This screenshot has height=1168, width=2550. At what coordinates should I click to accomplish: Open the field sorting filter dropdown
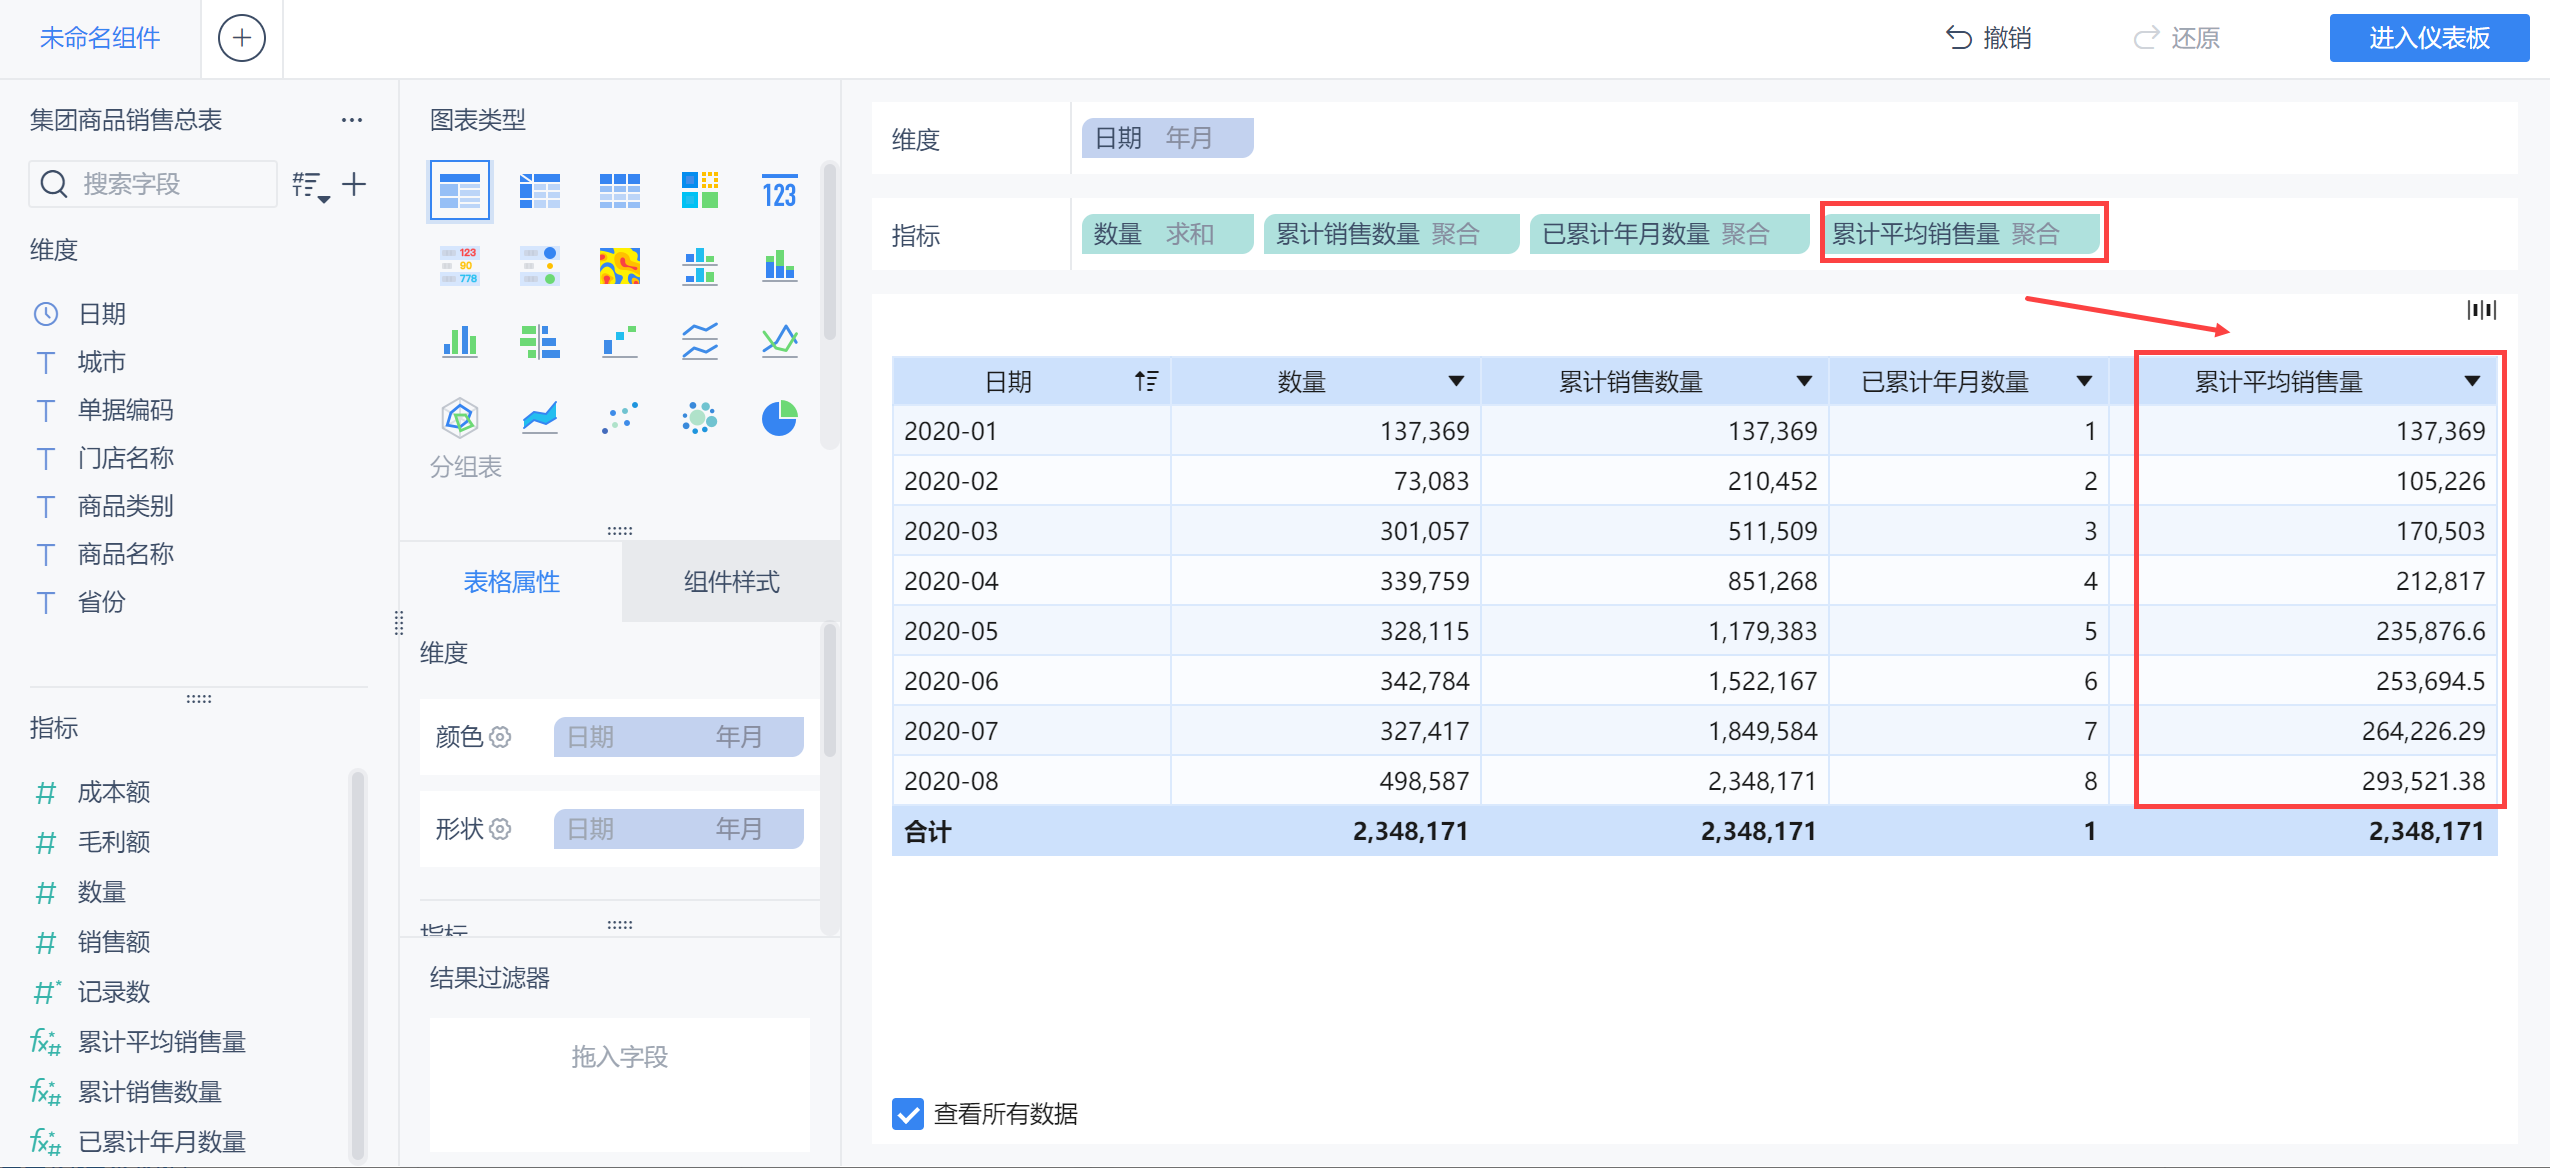(x=310, y=186)
